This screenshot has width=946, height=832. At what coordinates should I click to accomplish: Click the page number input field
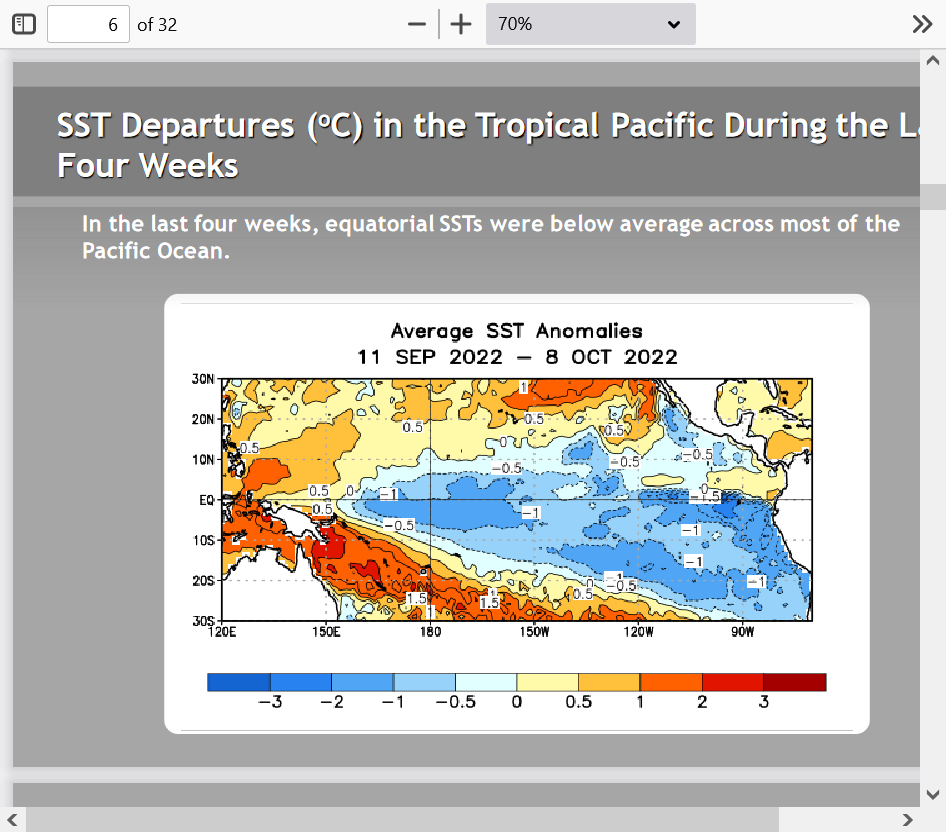88,24
